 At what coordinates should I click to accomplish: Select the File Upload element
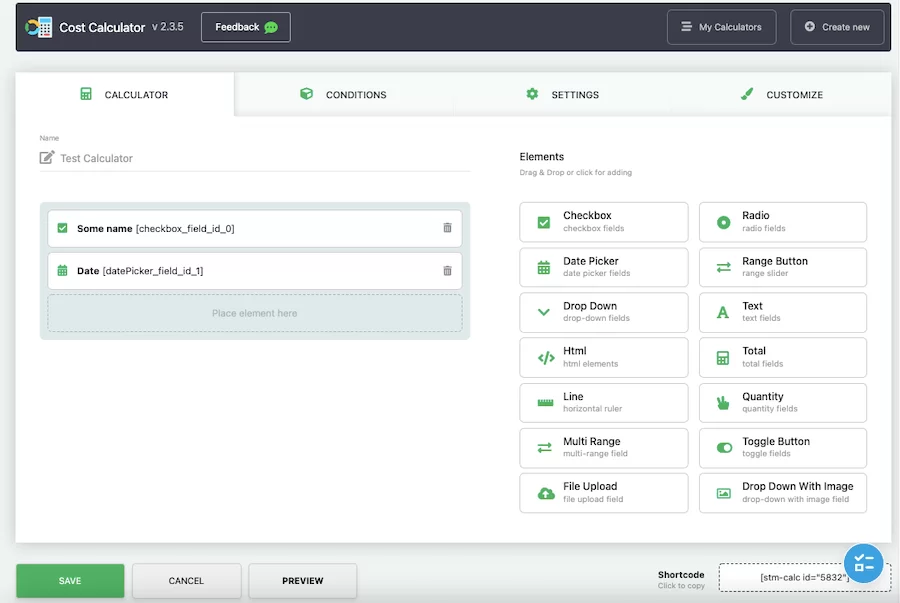pyautogui.click(x=603, y=492)
